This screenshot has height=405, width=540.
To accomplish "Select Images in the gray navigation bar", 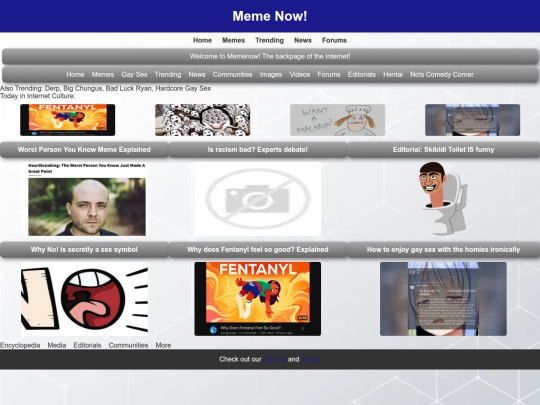I will (271, 74).
